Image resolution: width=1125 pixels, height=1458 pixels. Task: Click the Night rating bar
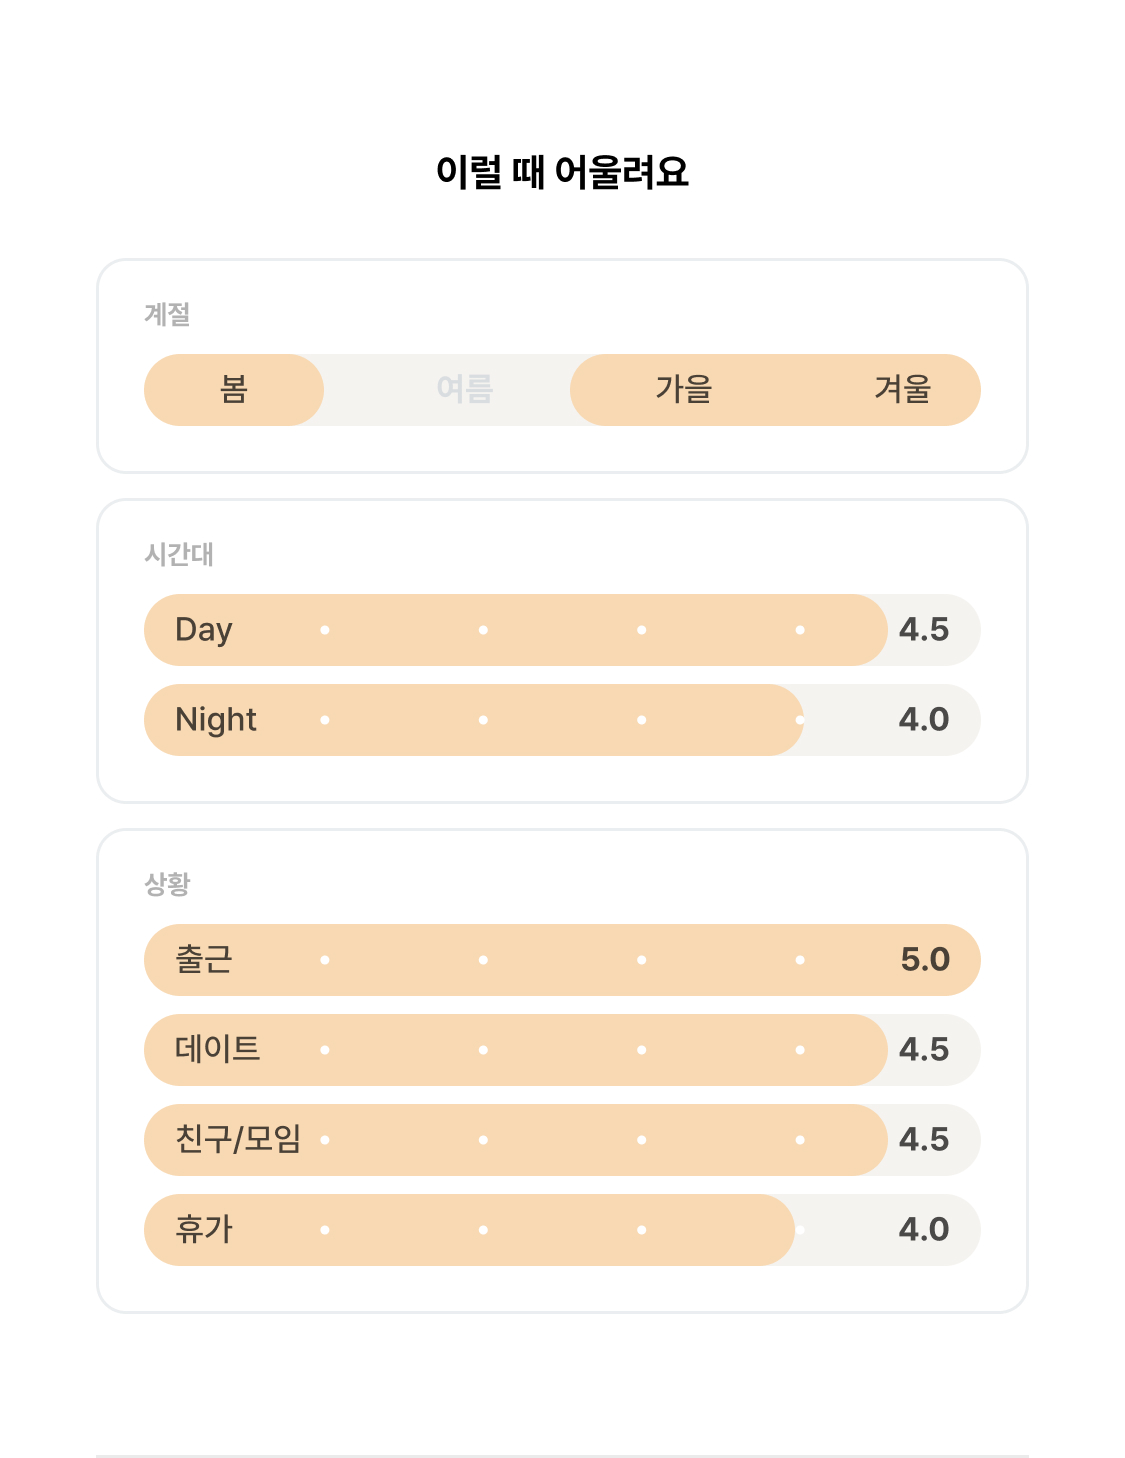[x=562, y=720]
